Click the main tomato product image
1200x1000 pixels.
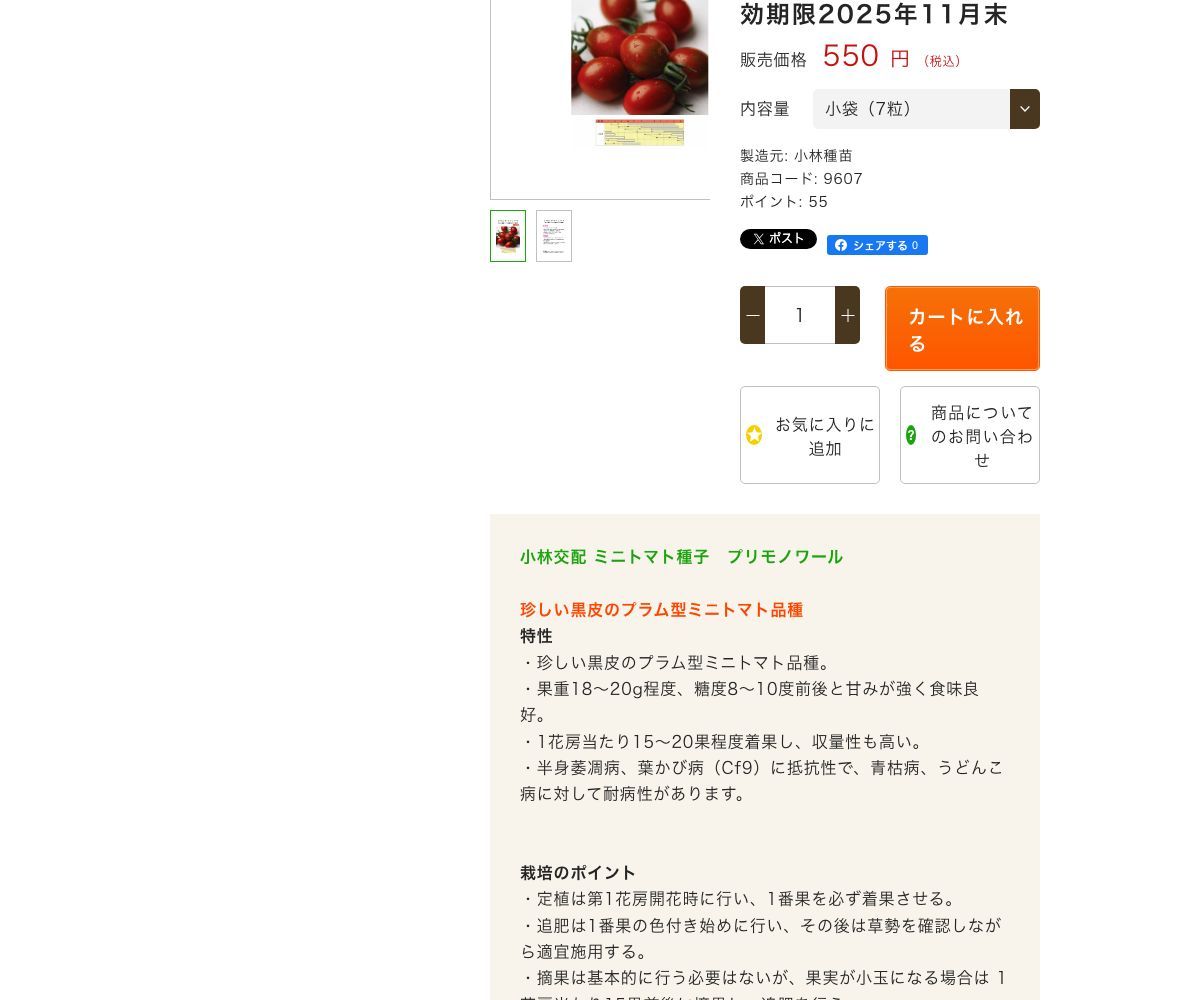click(640, 57)
